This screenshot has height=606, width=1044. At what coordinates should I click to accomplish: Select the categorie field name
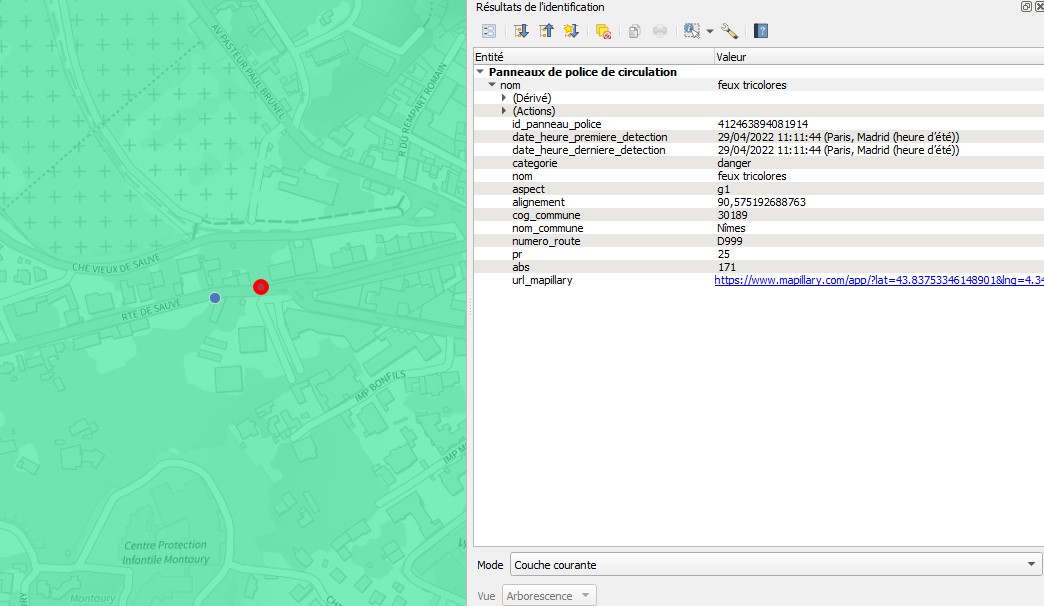[x=535, y=163]
